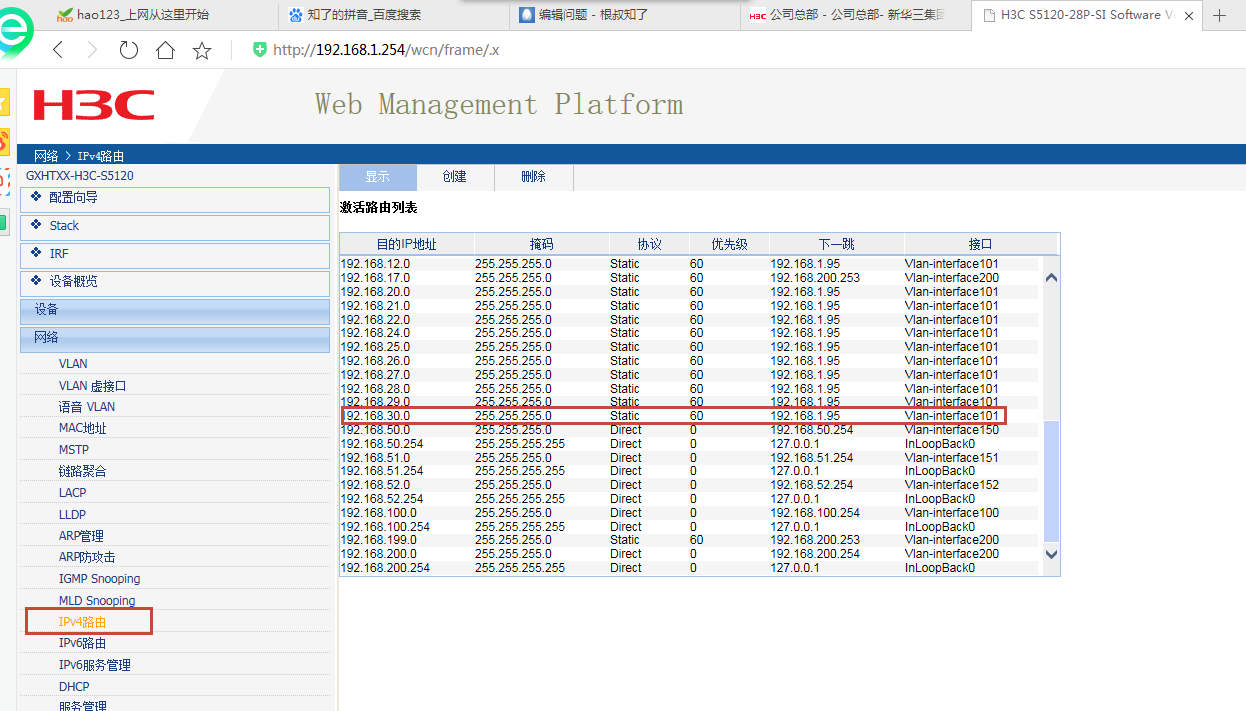Expand the 设备 section
Image resolution: width=1246 pixels, height=711 pixels.
[x=175, y=311]
